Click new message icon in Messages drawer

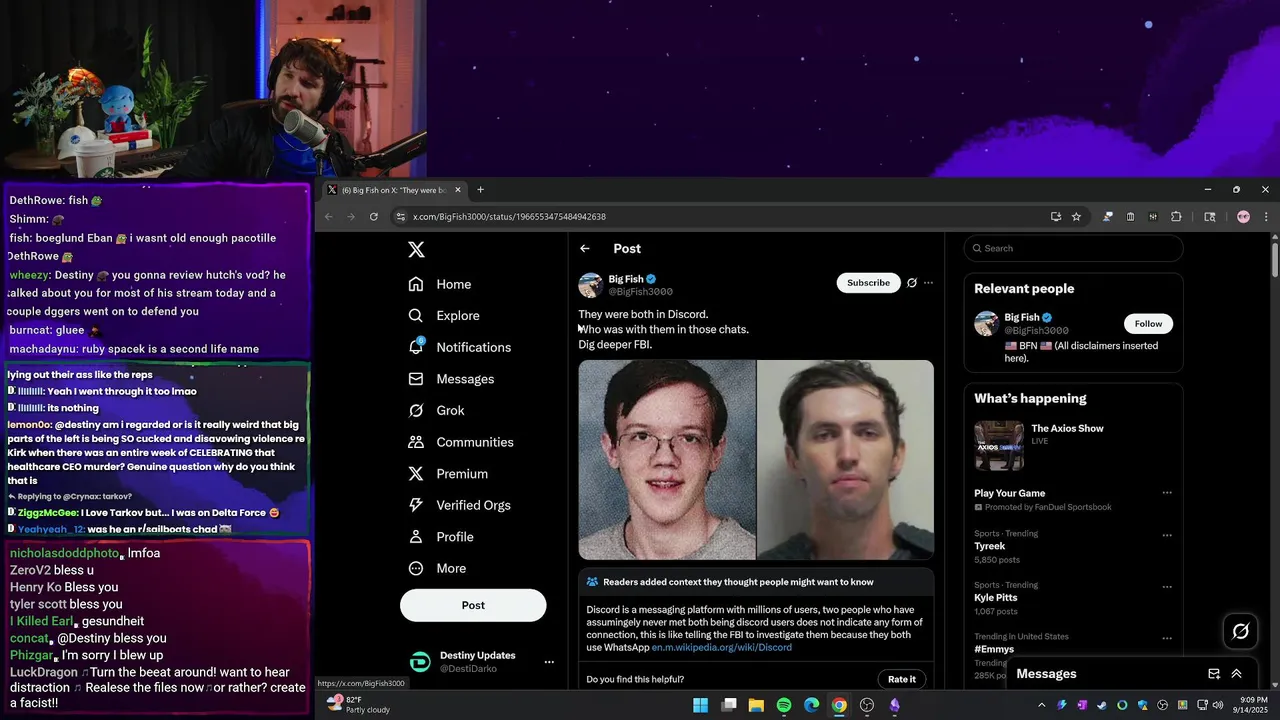tap(1214, 674)
